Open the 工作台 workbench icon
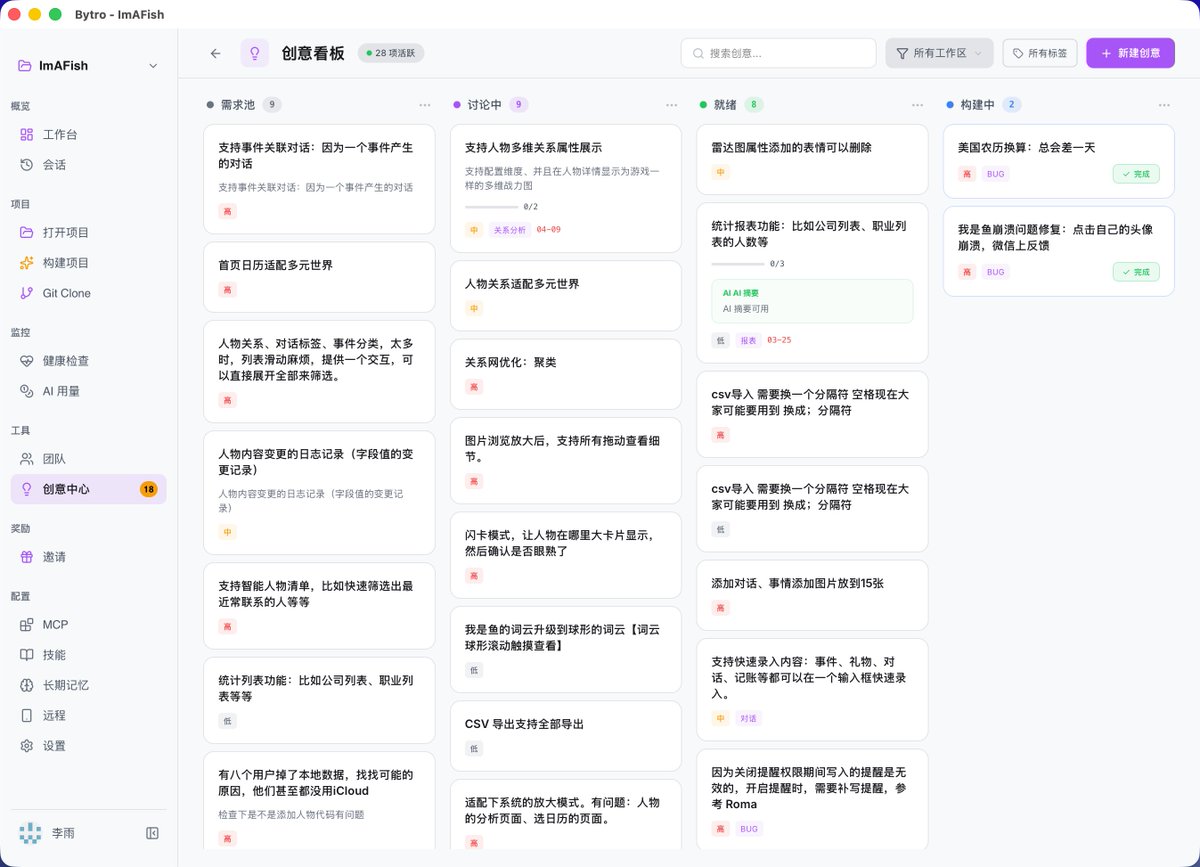Image resolution: width=1200 pixels, height=867 pixels. 27,134
